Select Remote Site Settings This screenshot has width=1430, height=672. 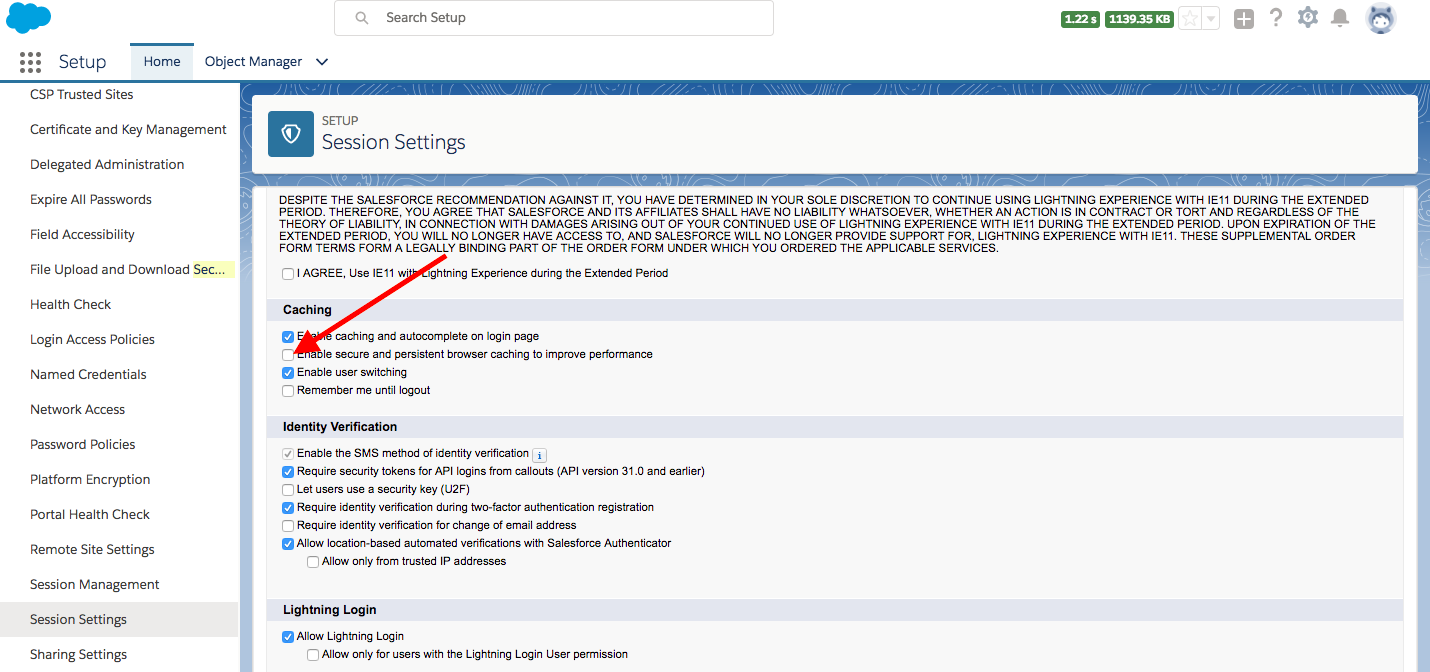point(92,550)
